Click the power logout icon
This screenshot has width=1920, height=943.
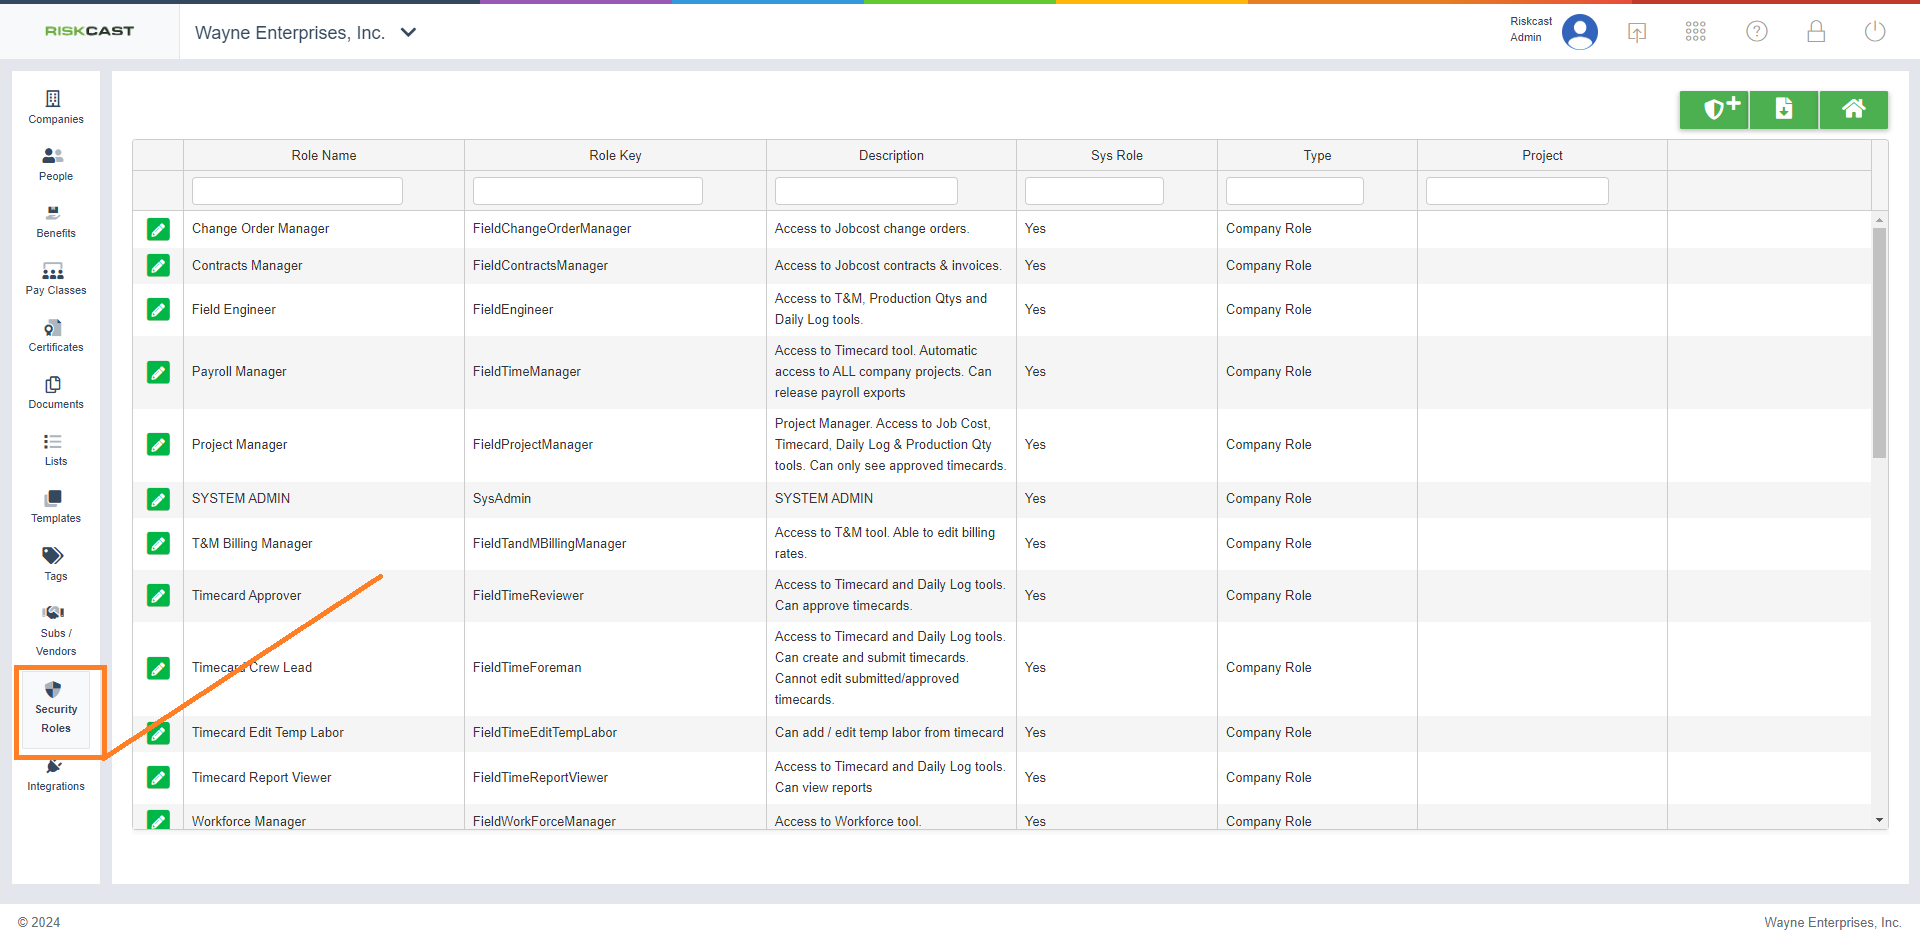tap(1875, 32)
